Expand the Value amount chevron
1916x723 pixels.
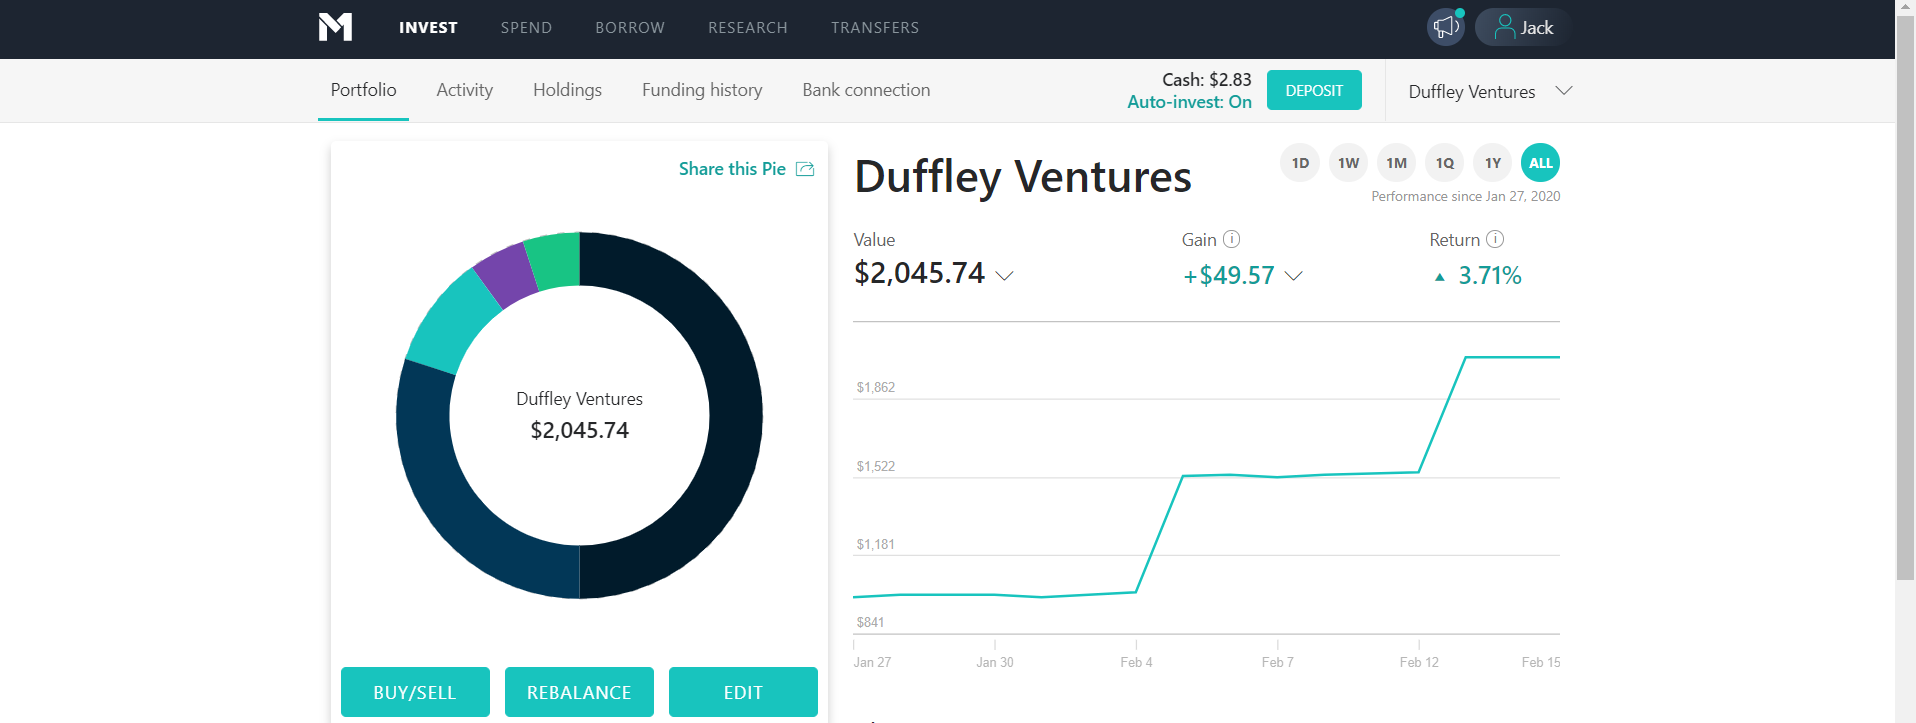click(1005, 276)
